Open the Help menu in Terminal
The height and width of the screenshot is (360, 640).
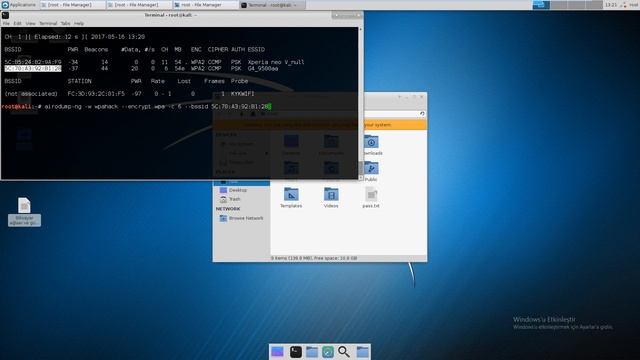(79, 23)
